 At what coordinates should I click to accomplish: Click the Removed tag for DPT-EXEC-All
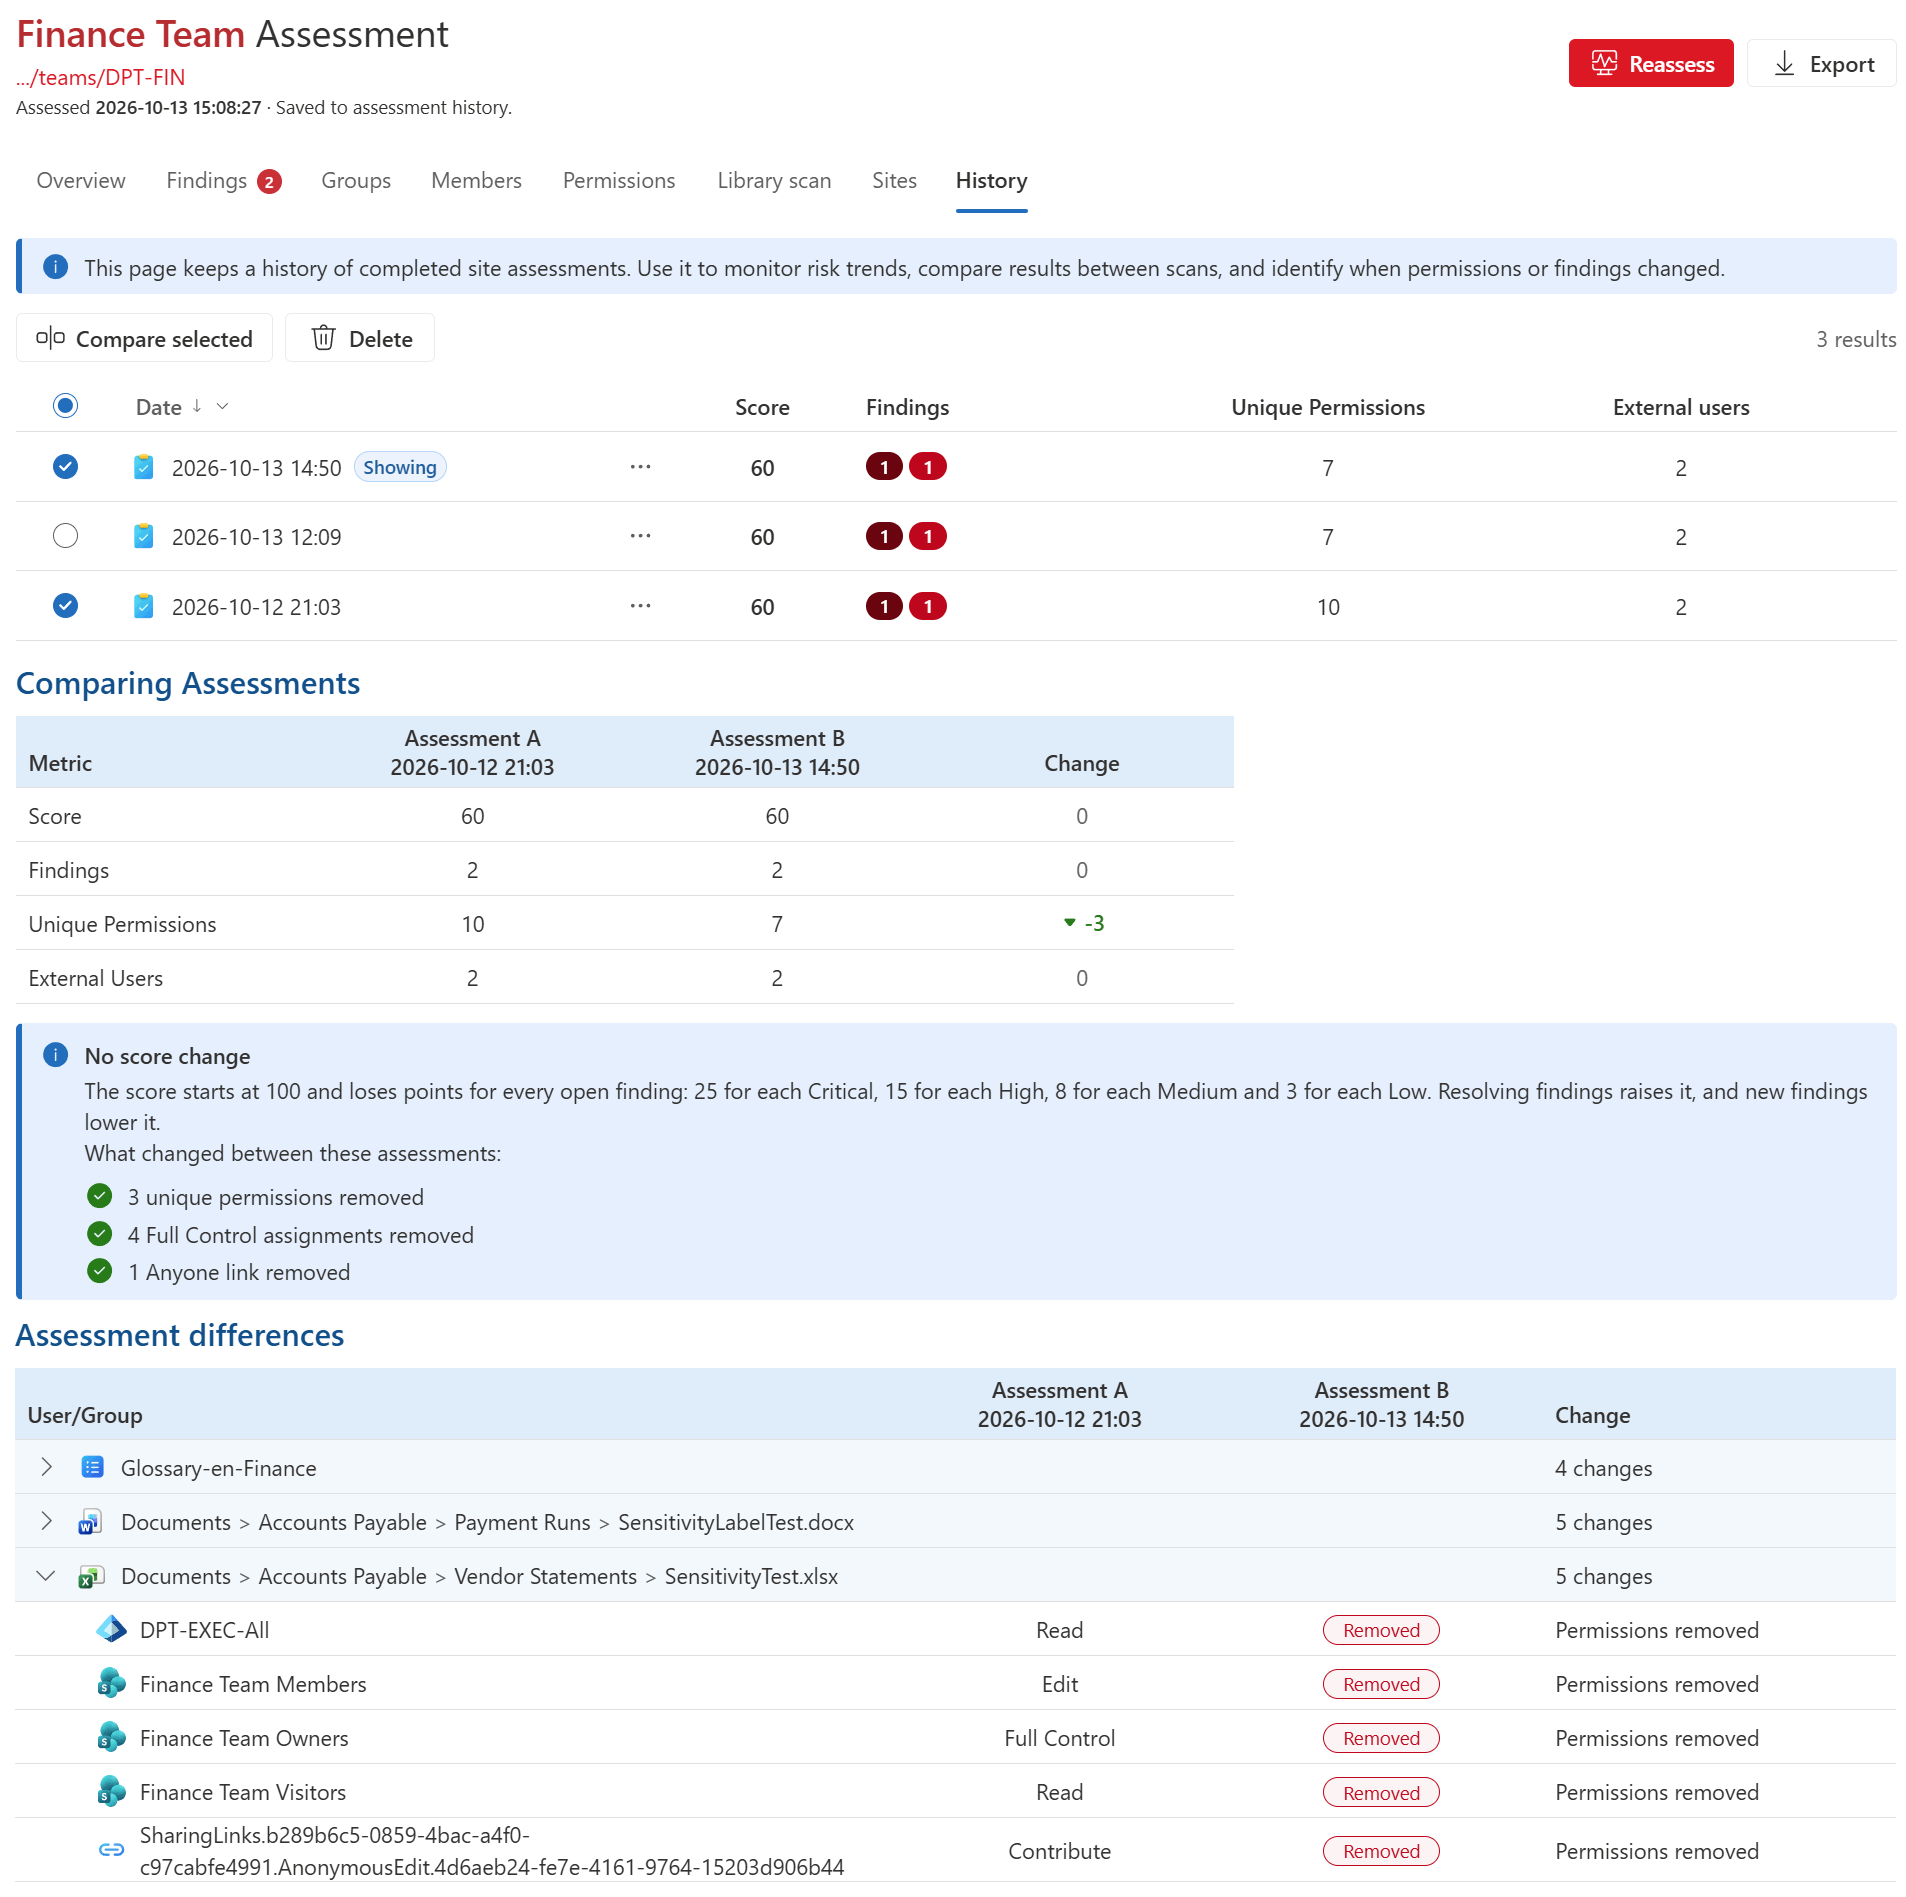(1381, 1630)
